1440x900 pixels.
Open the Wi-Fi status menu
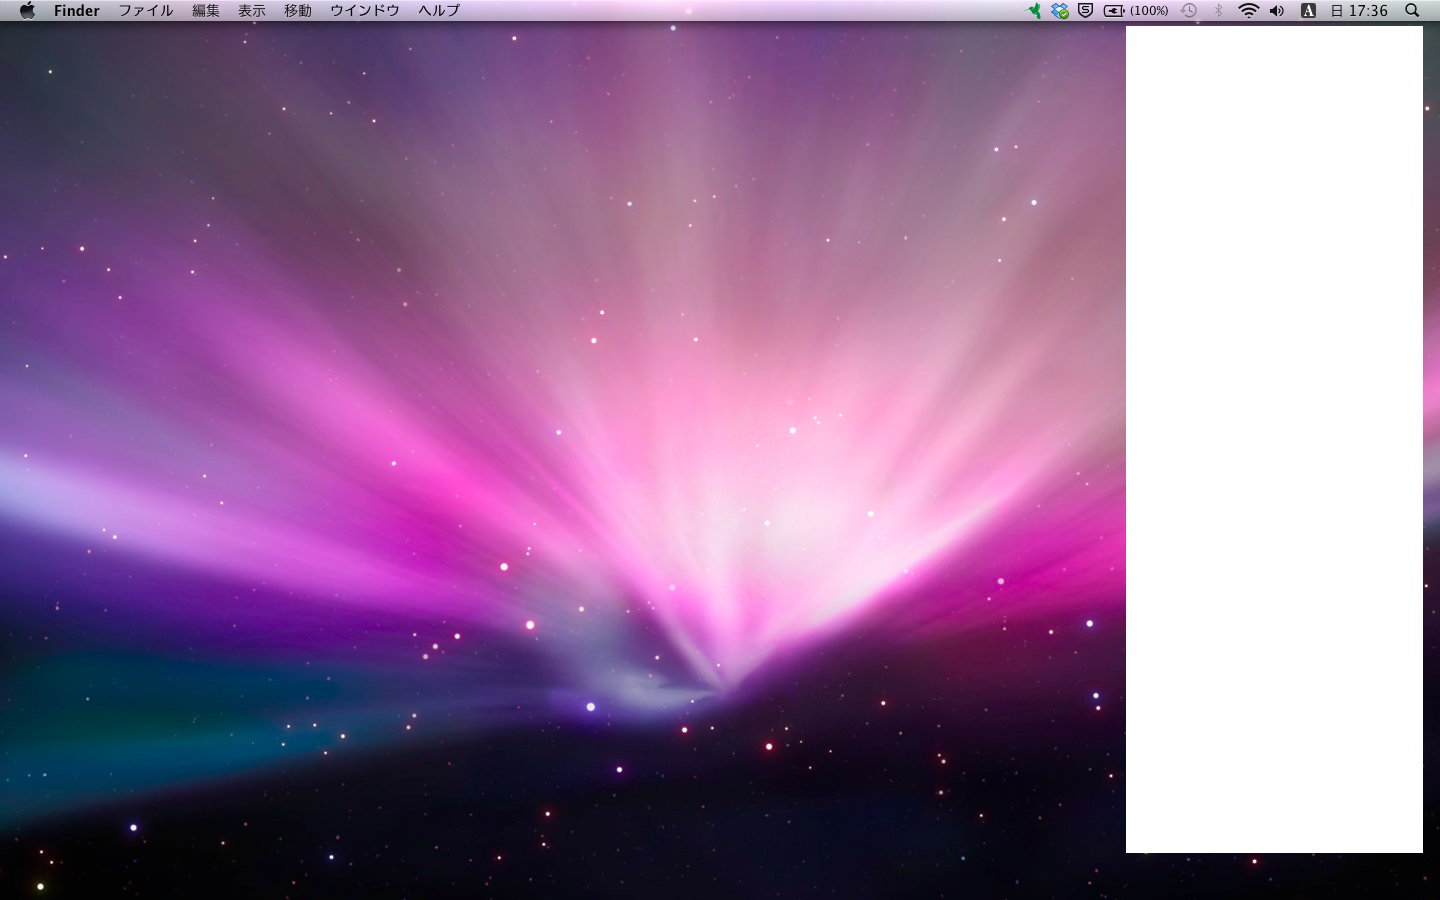click(x=1248, y=11)
